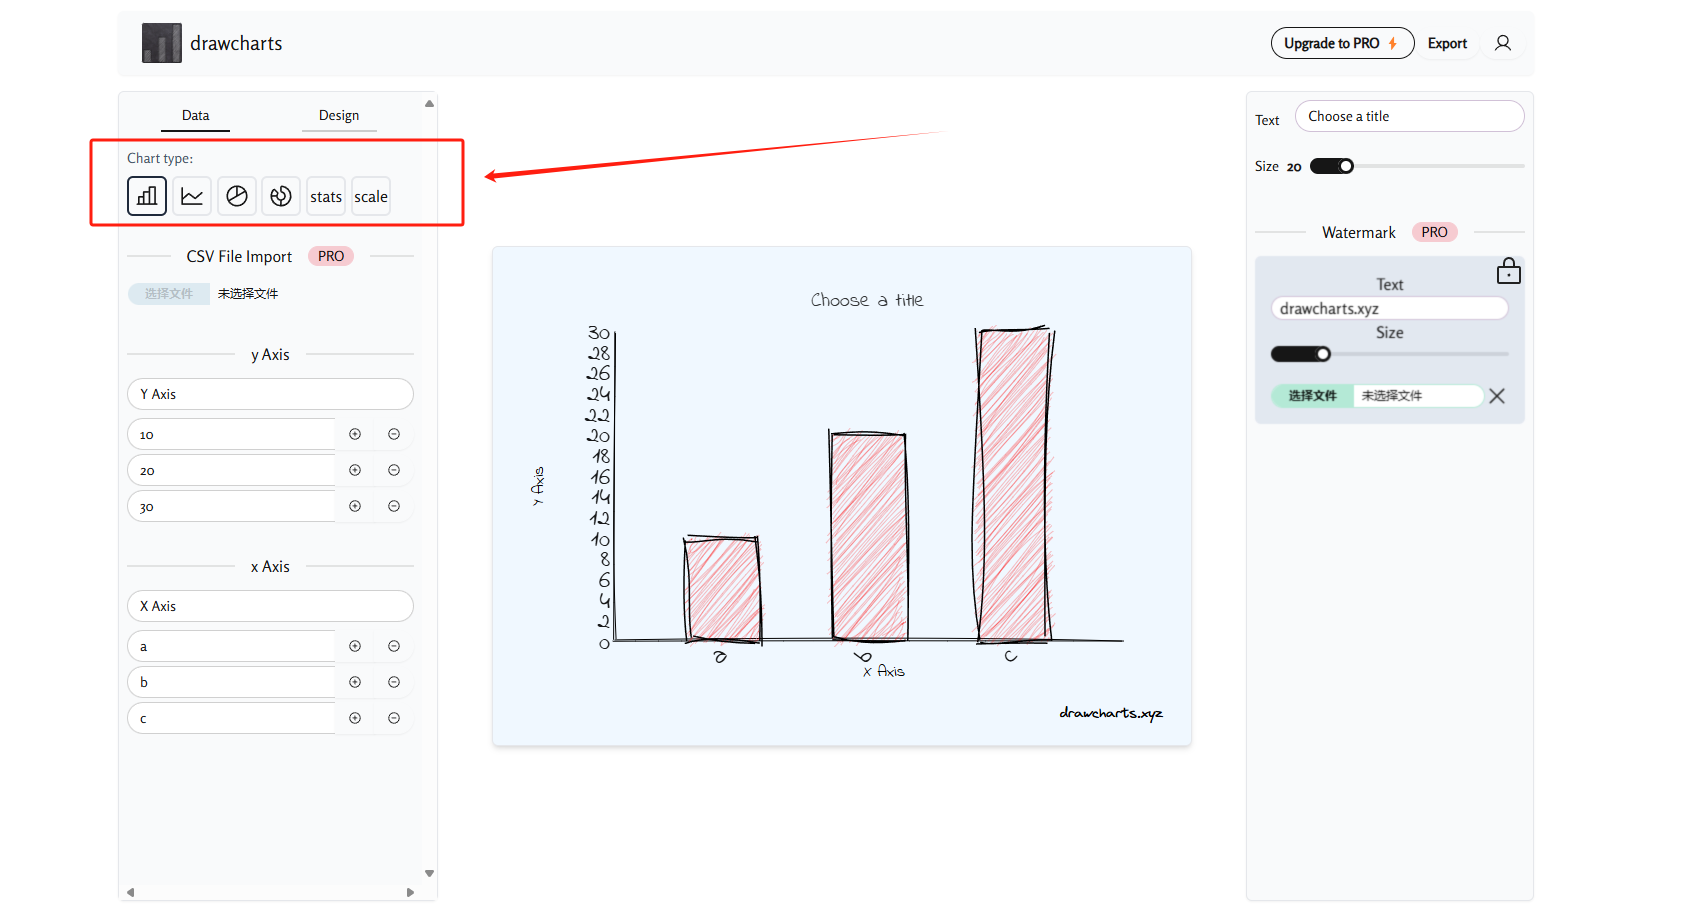The width and height of the screenshot is (1686, 916).
Task: Select the donut chart type icon
Action: [281, 196]
